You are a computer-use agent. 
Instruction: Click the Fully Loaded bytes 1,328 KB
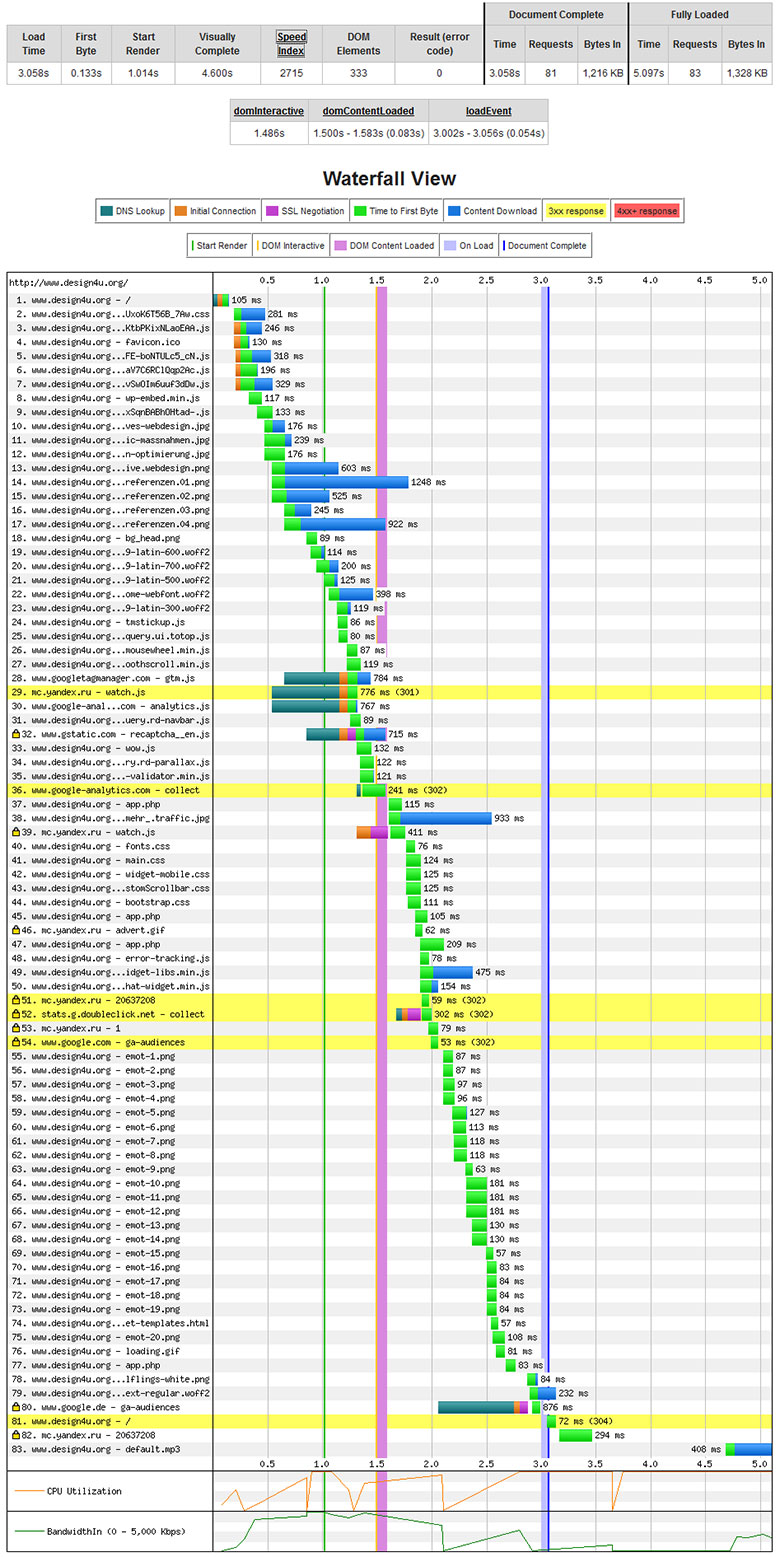click(747, 73)
